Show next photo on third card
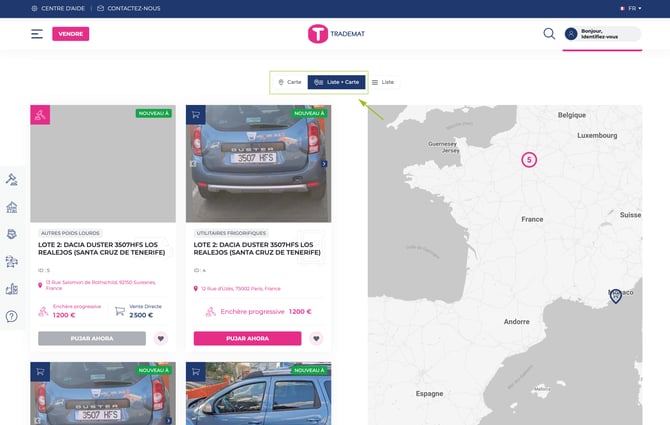 (169, 421)
